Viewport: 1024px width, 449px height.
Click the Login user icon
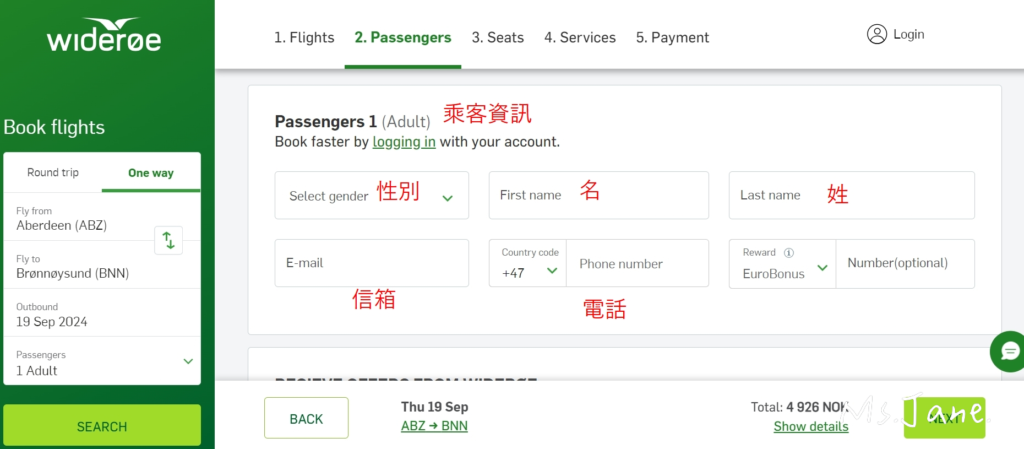877,35
